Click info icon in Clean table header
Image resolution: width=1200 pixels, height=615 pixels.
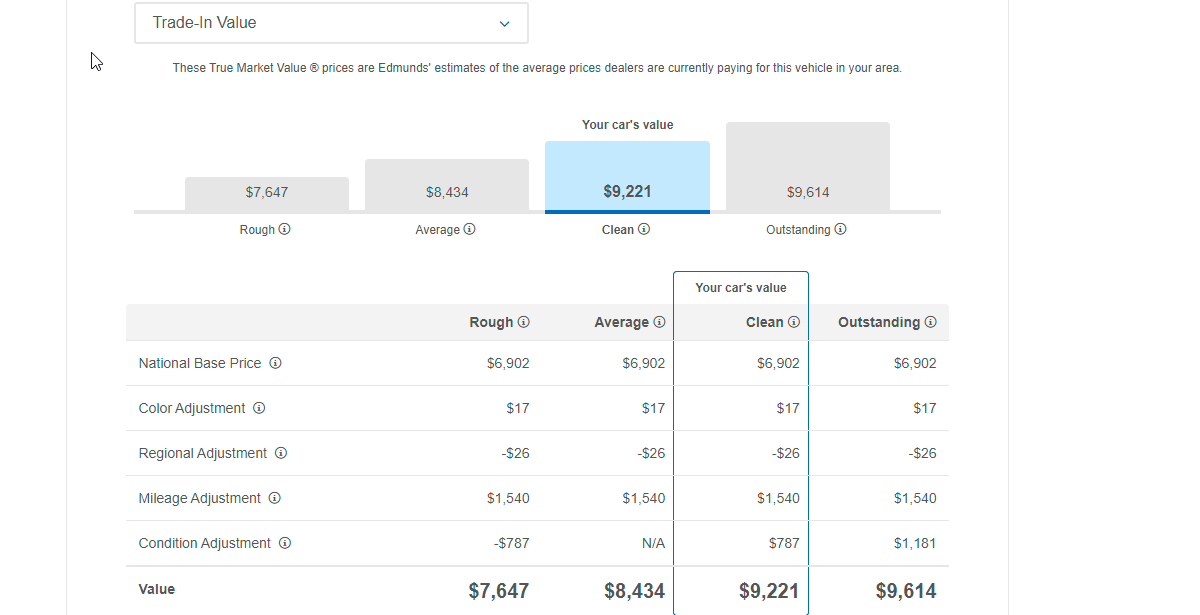794,322
